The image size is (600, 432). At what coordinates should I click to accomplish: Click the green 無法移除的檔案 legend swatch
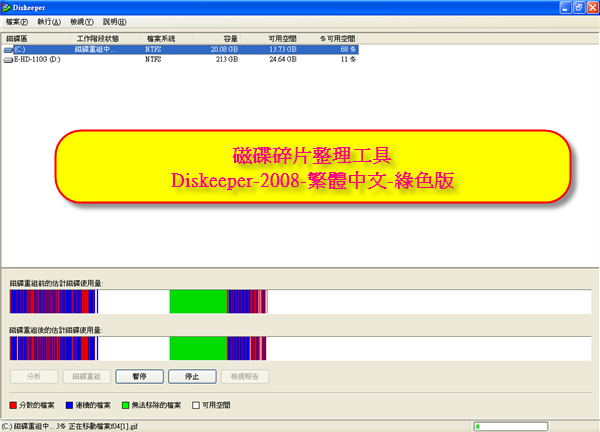(x=125, y=406)
